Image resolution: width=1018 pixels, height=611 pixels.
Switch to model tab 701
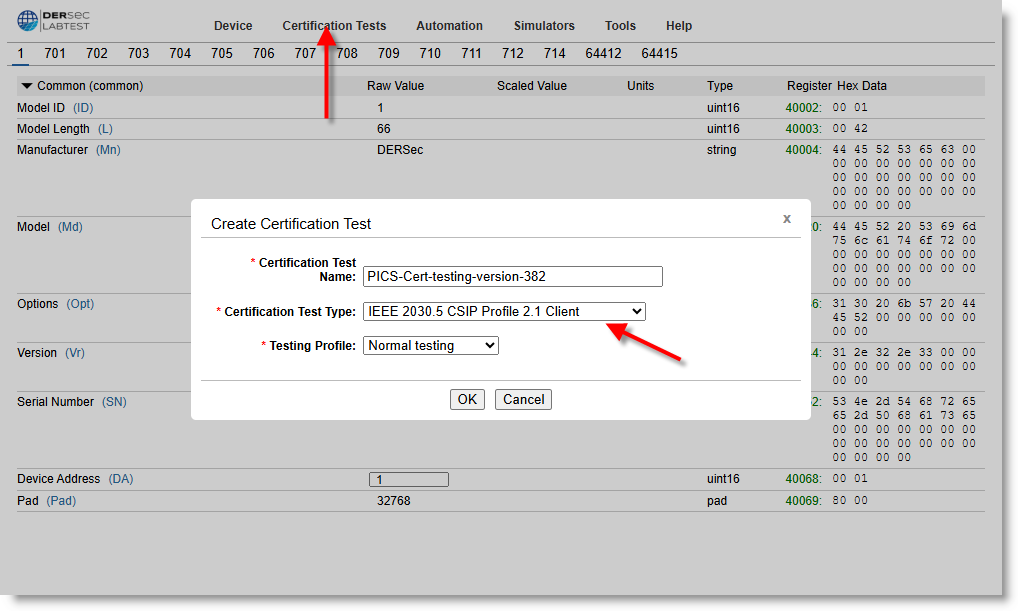pos(55,54)
